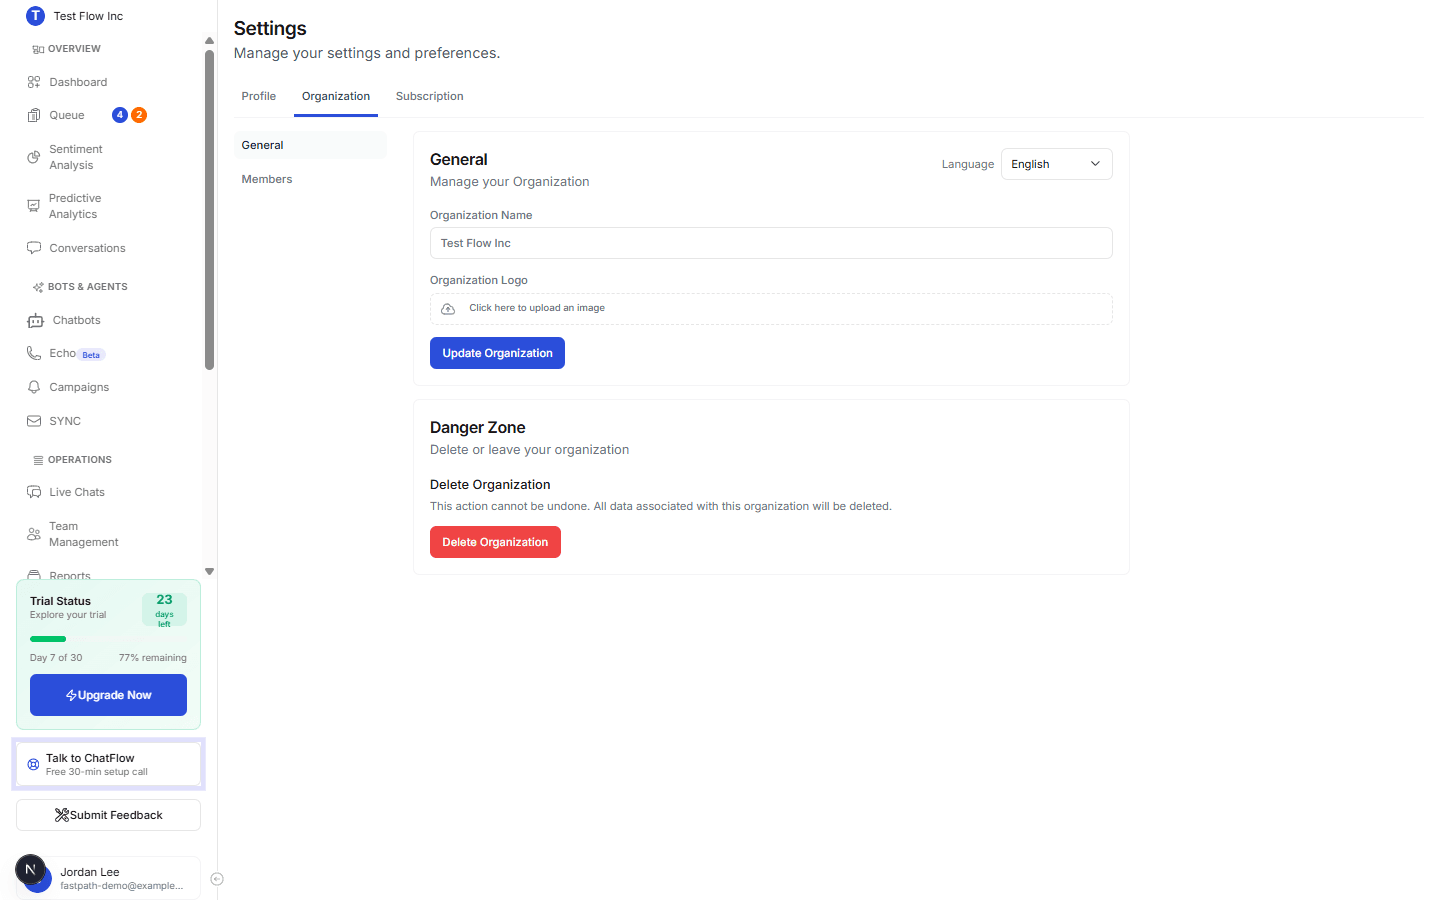Click the Predictive Analytics icon
Image resolution: width=1440 pixels, height=900 pixels.
tap(34, 206)
